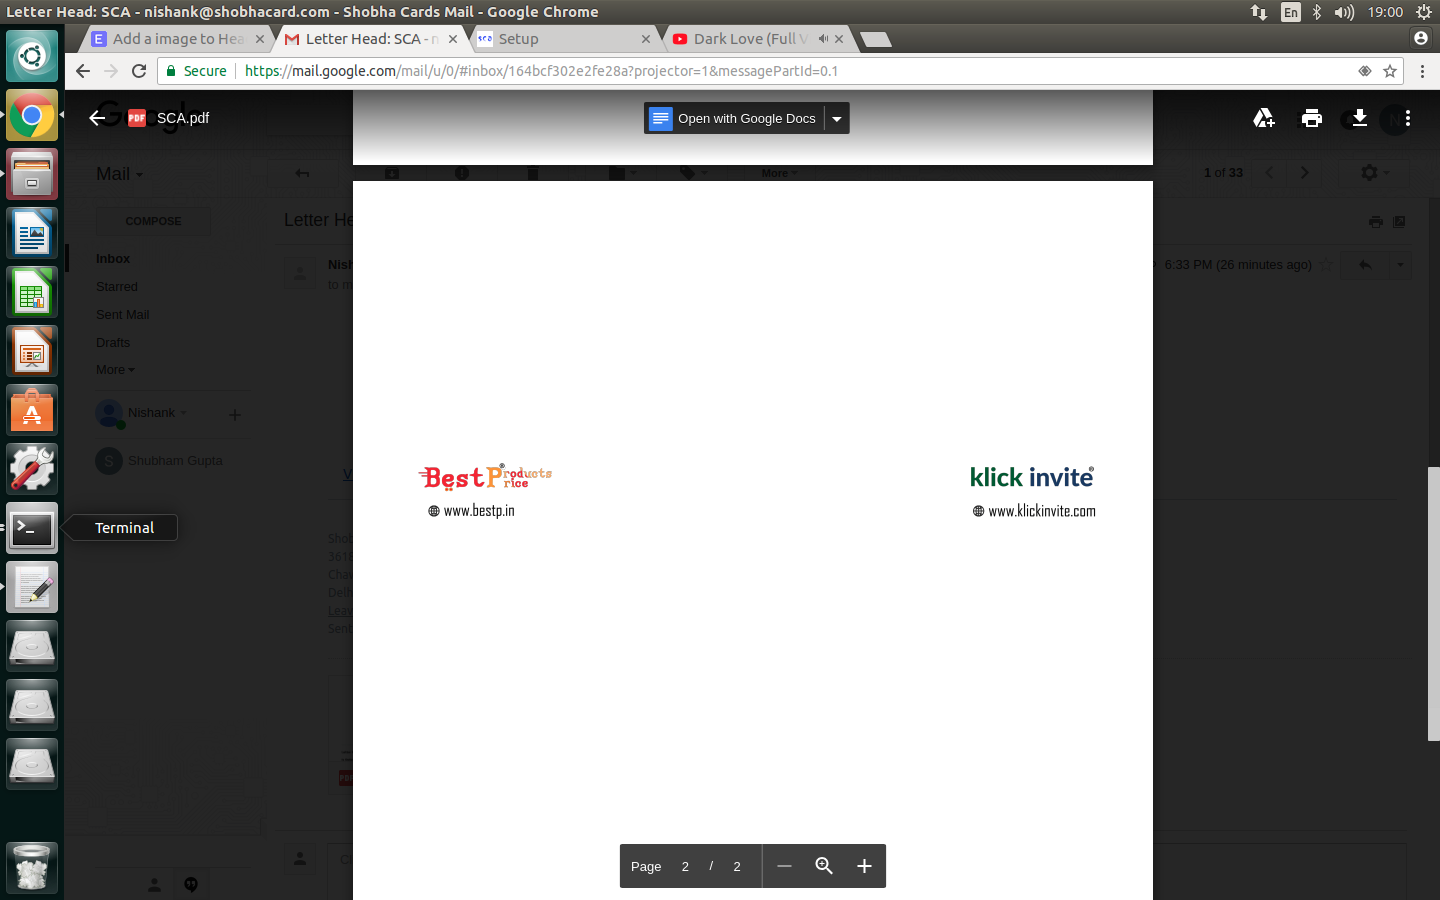Open the Starred folder
This screenshot has width=1440, height=900.
pos(117,287)
